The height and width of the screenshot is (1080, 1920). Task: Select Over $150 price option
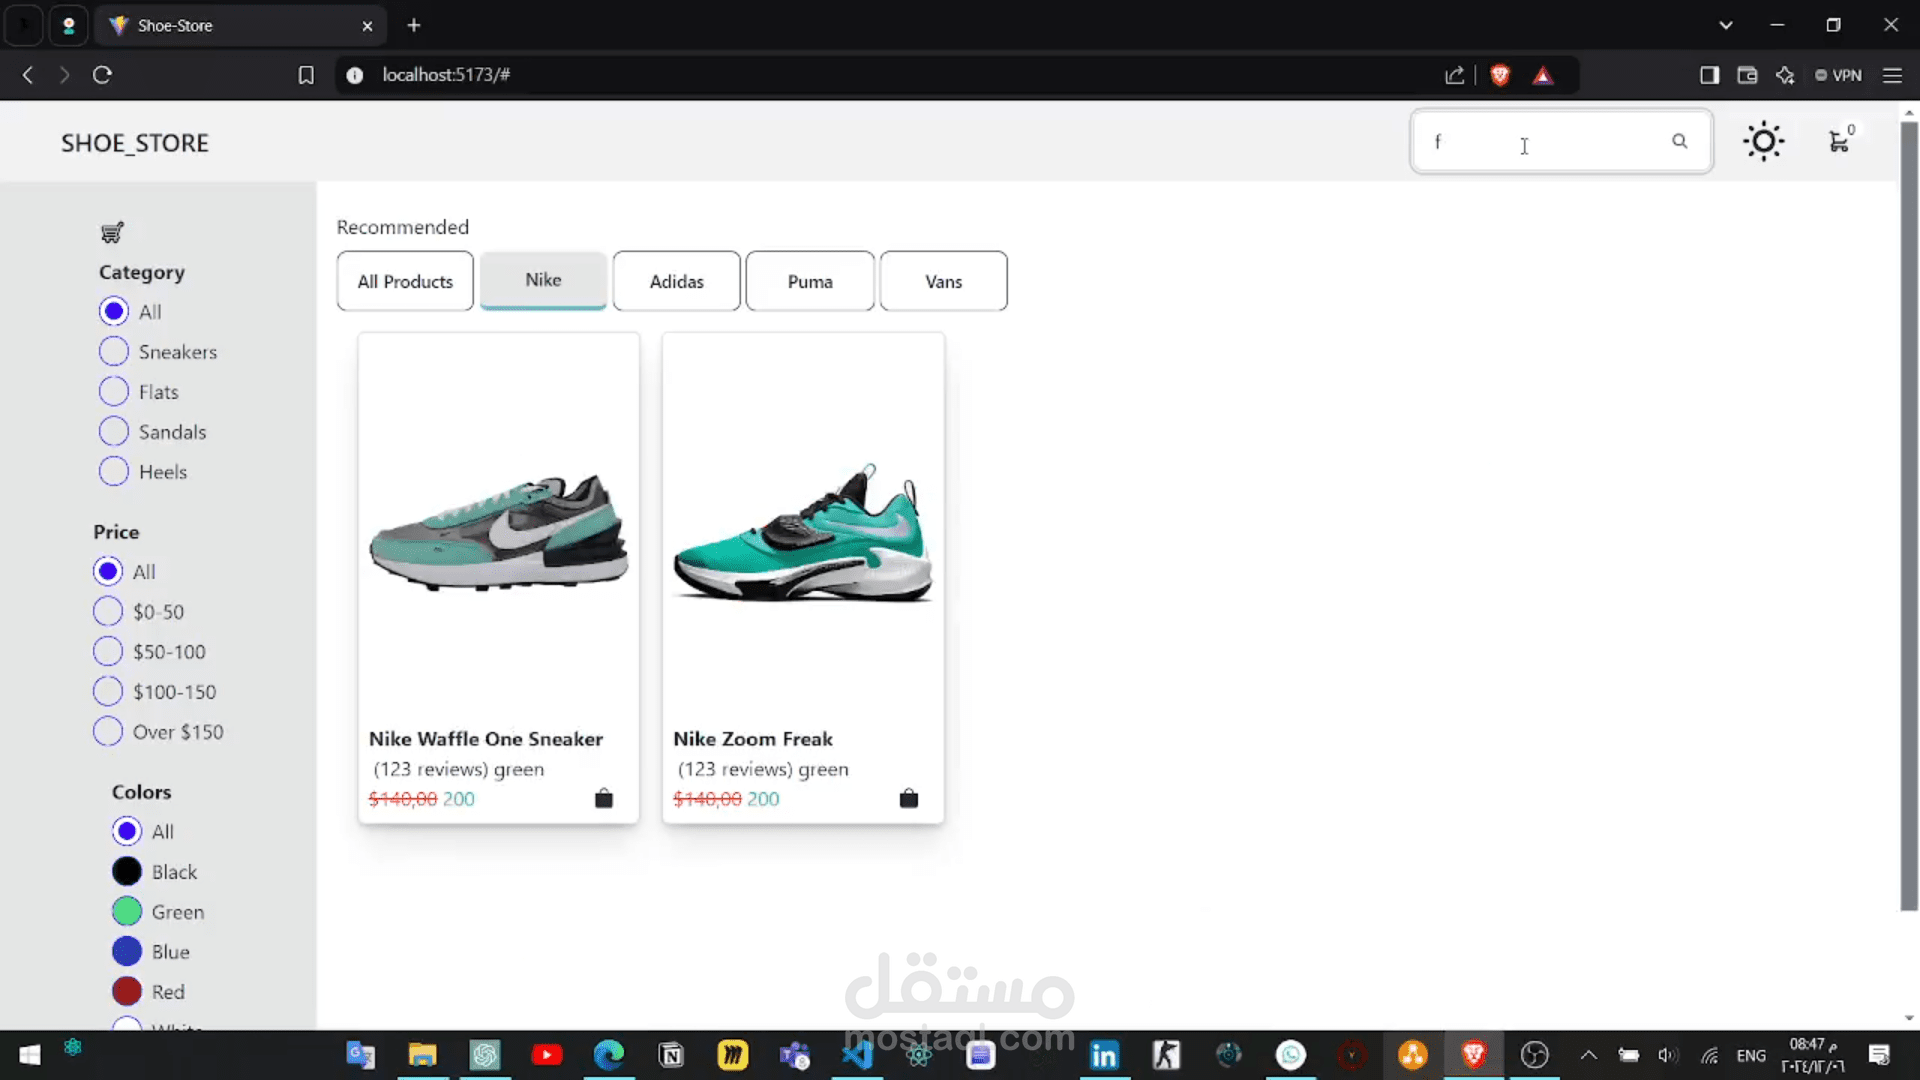tap(108, 732)
